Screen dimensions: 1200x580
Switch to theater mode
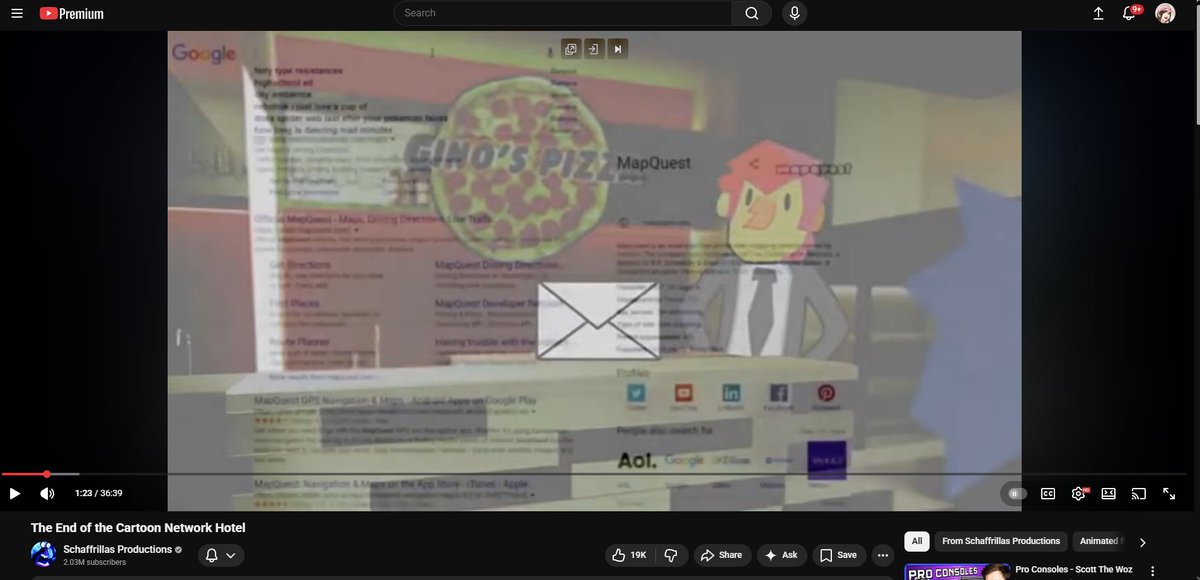1108,493
